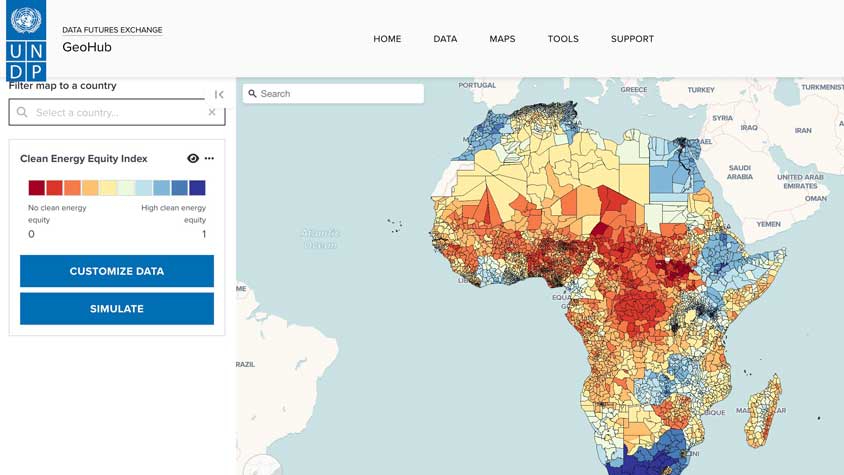Open the SUPPORT menu

pos(632,39)
